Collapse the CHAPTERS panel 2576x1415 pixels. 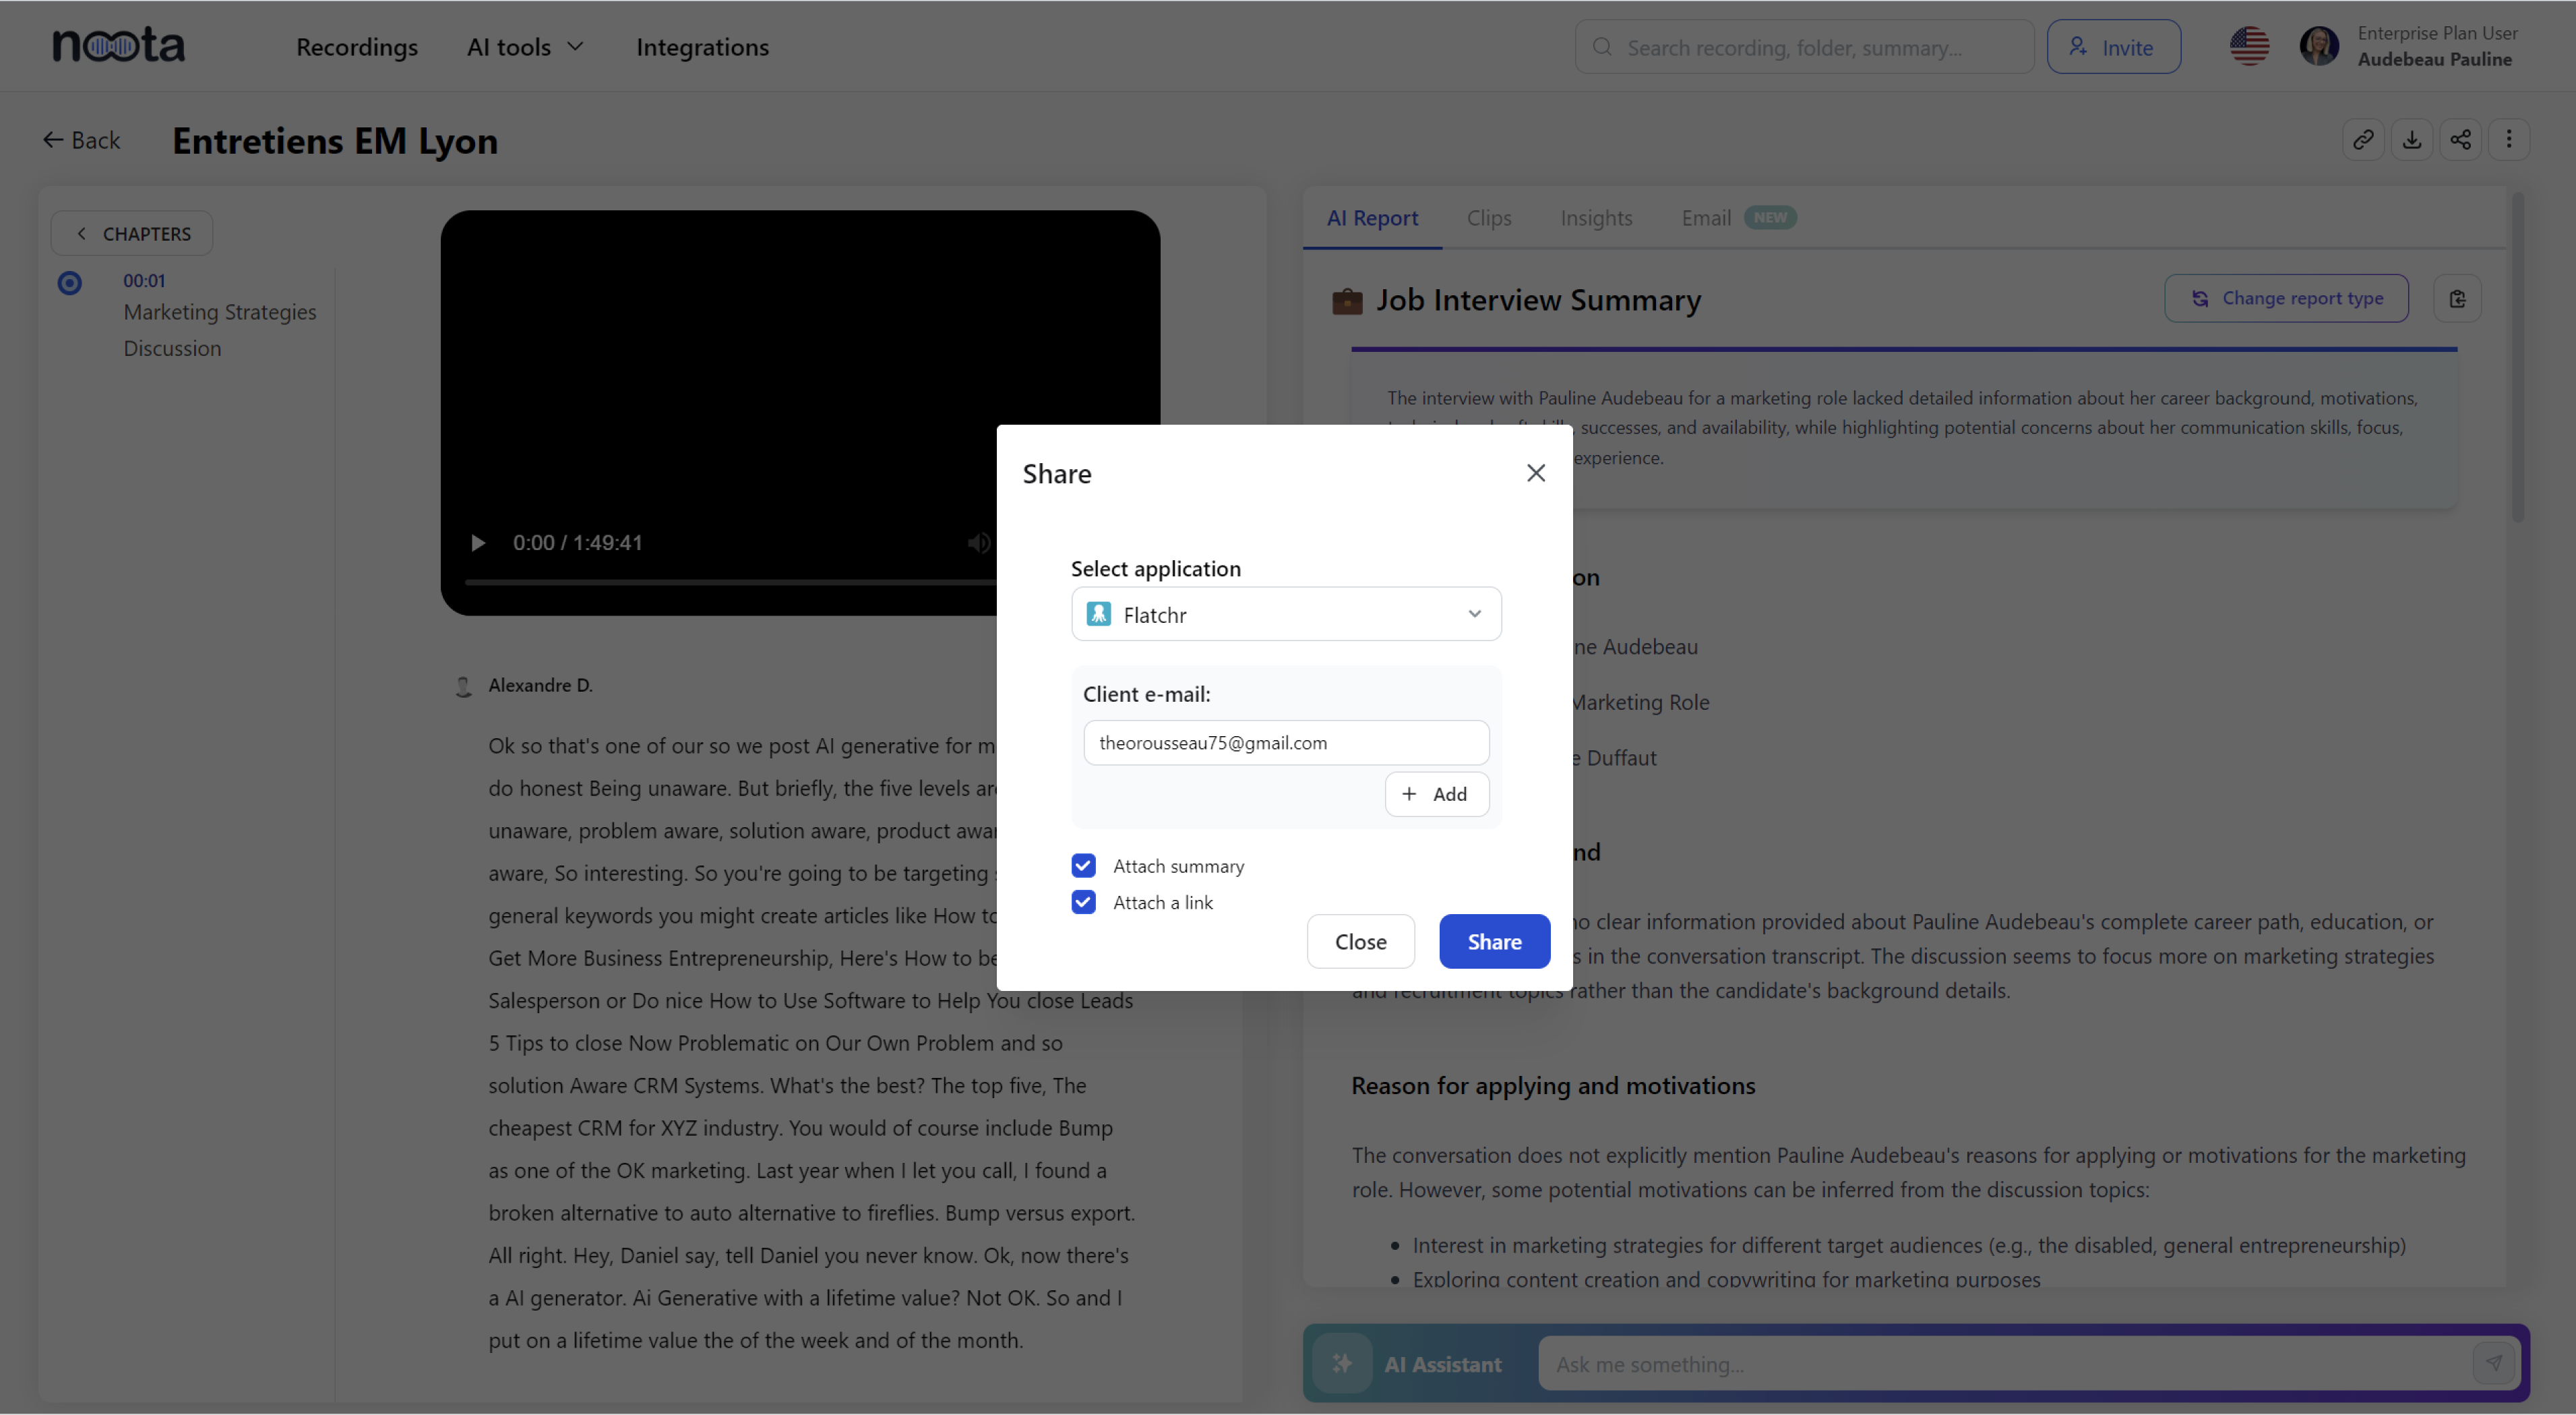[x=132, y=234]
